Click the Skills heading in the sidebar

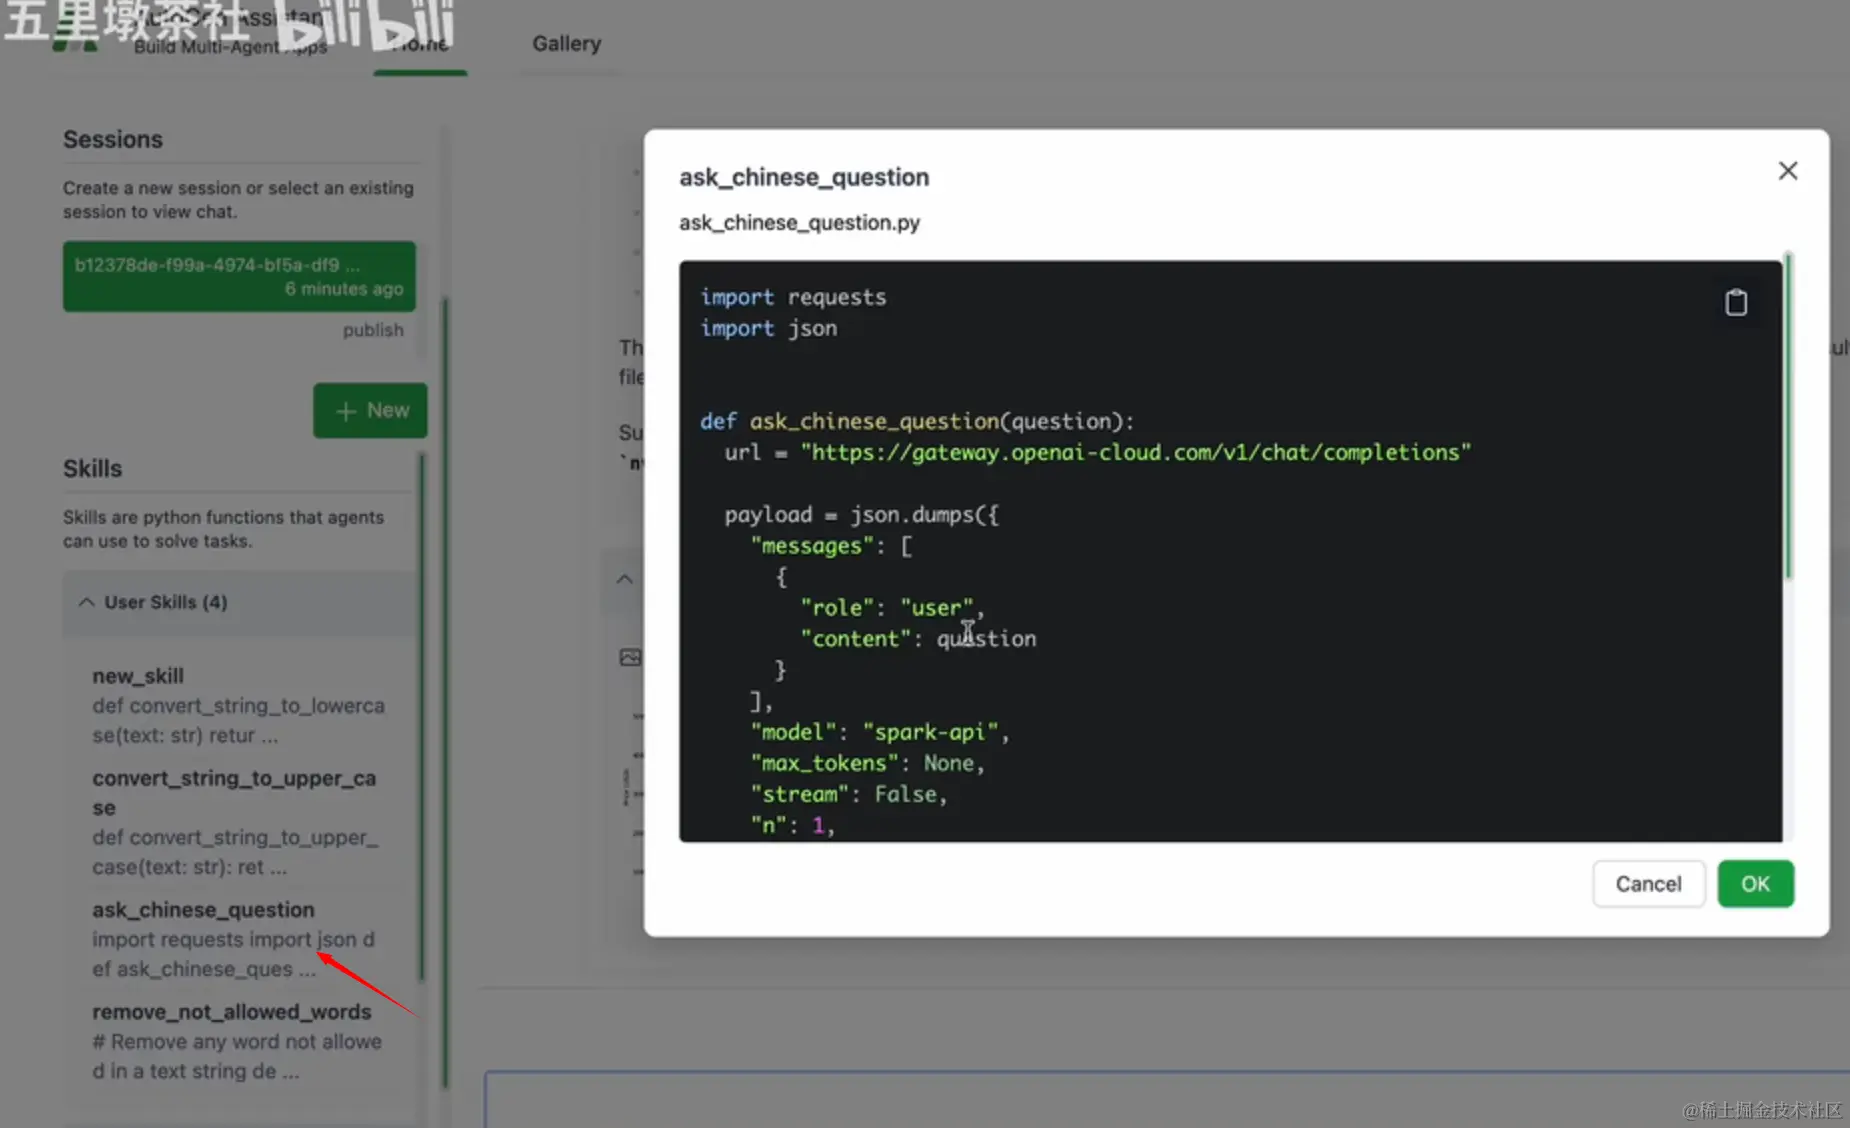(x=92, y=468)
